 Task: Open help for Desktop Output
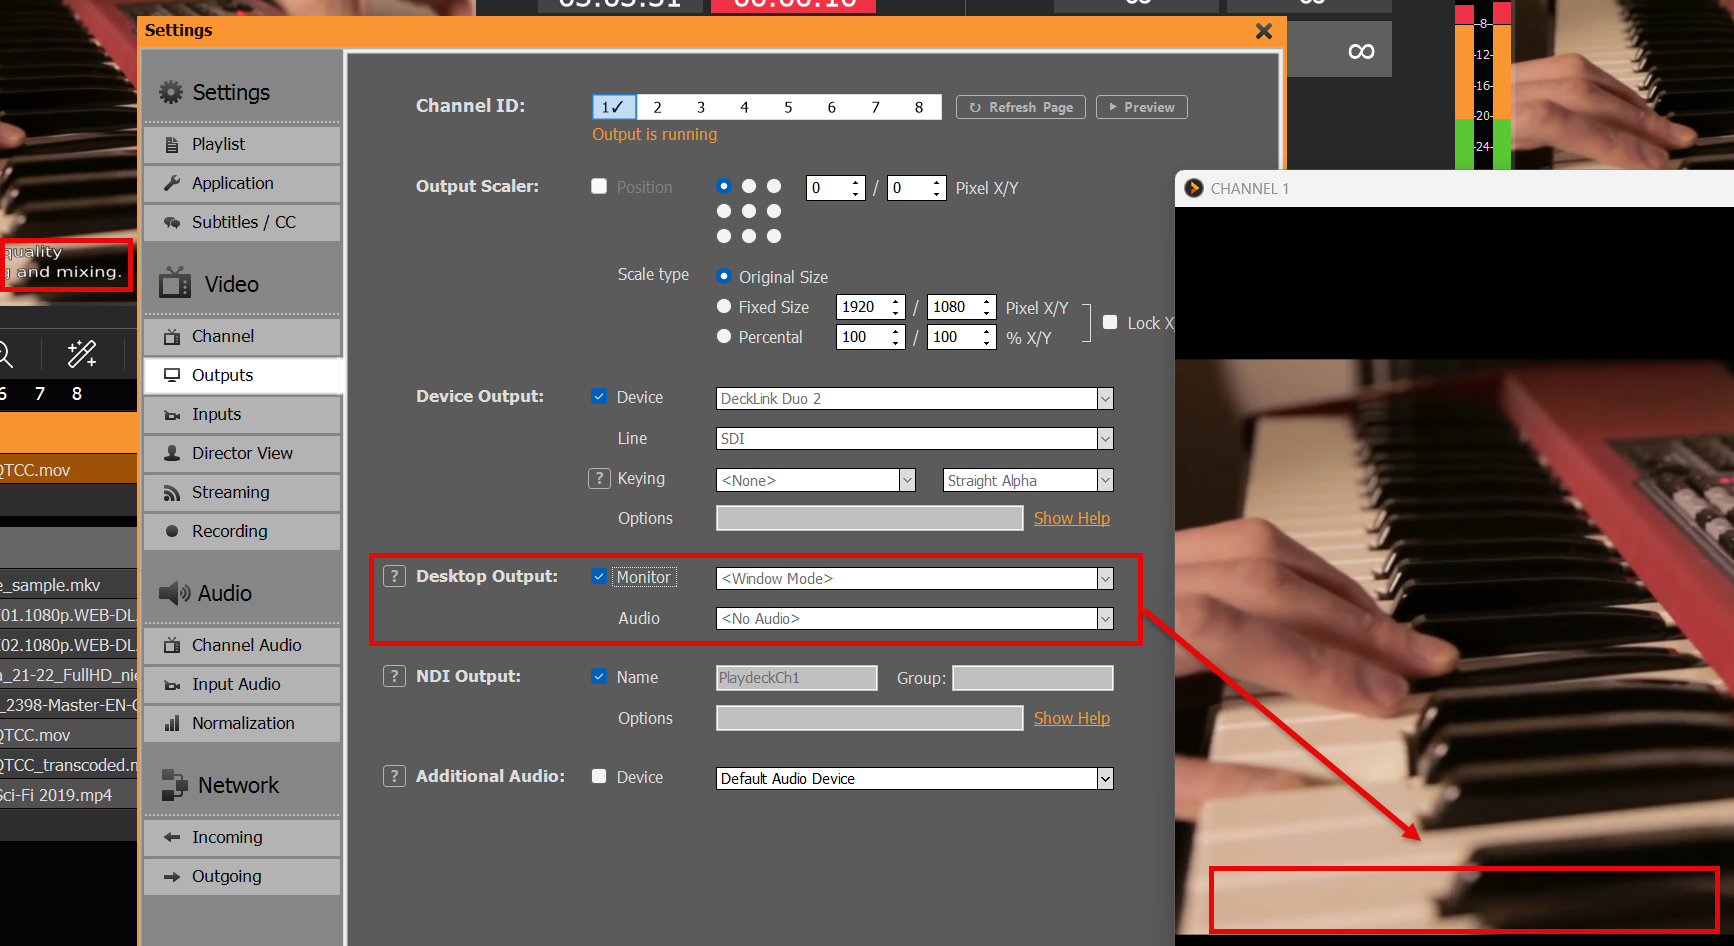[x=395, y=576]
